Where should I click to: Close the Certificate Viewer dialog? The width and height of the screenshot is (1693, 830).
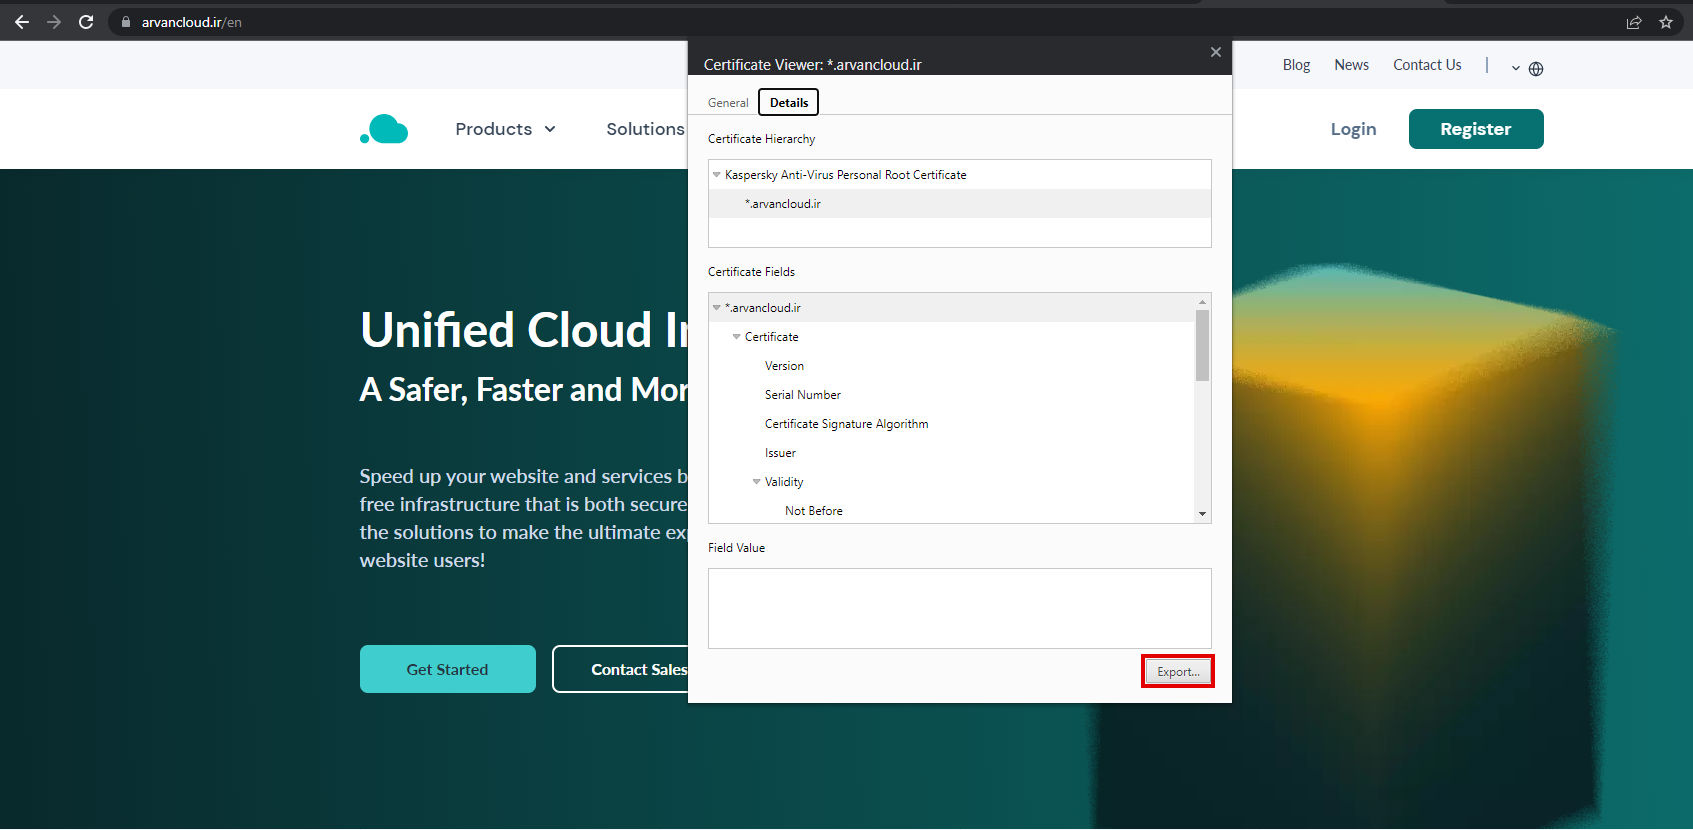coord(1216,52)
